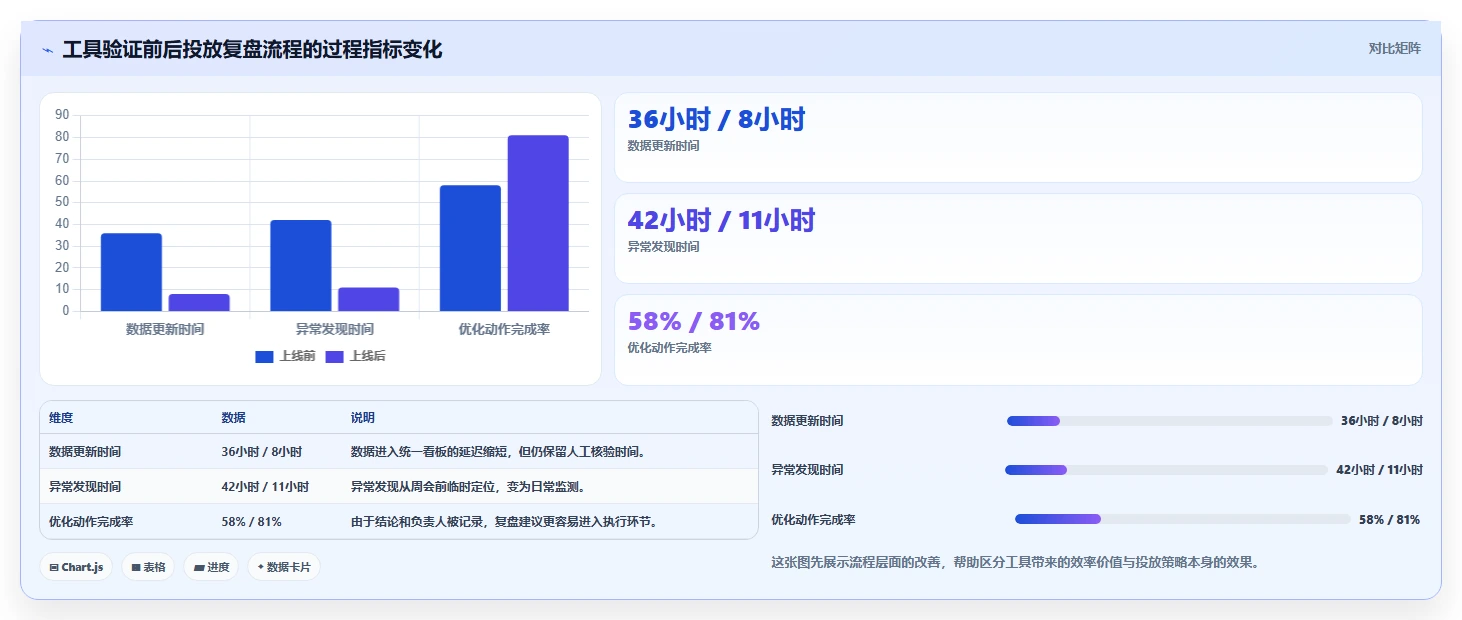Click description starting 异常发现从周会前
Viewport: 1462px width, 620px height.
click(467, 487)
